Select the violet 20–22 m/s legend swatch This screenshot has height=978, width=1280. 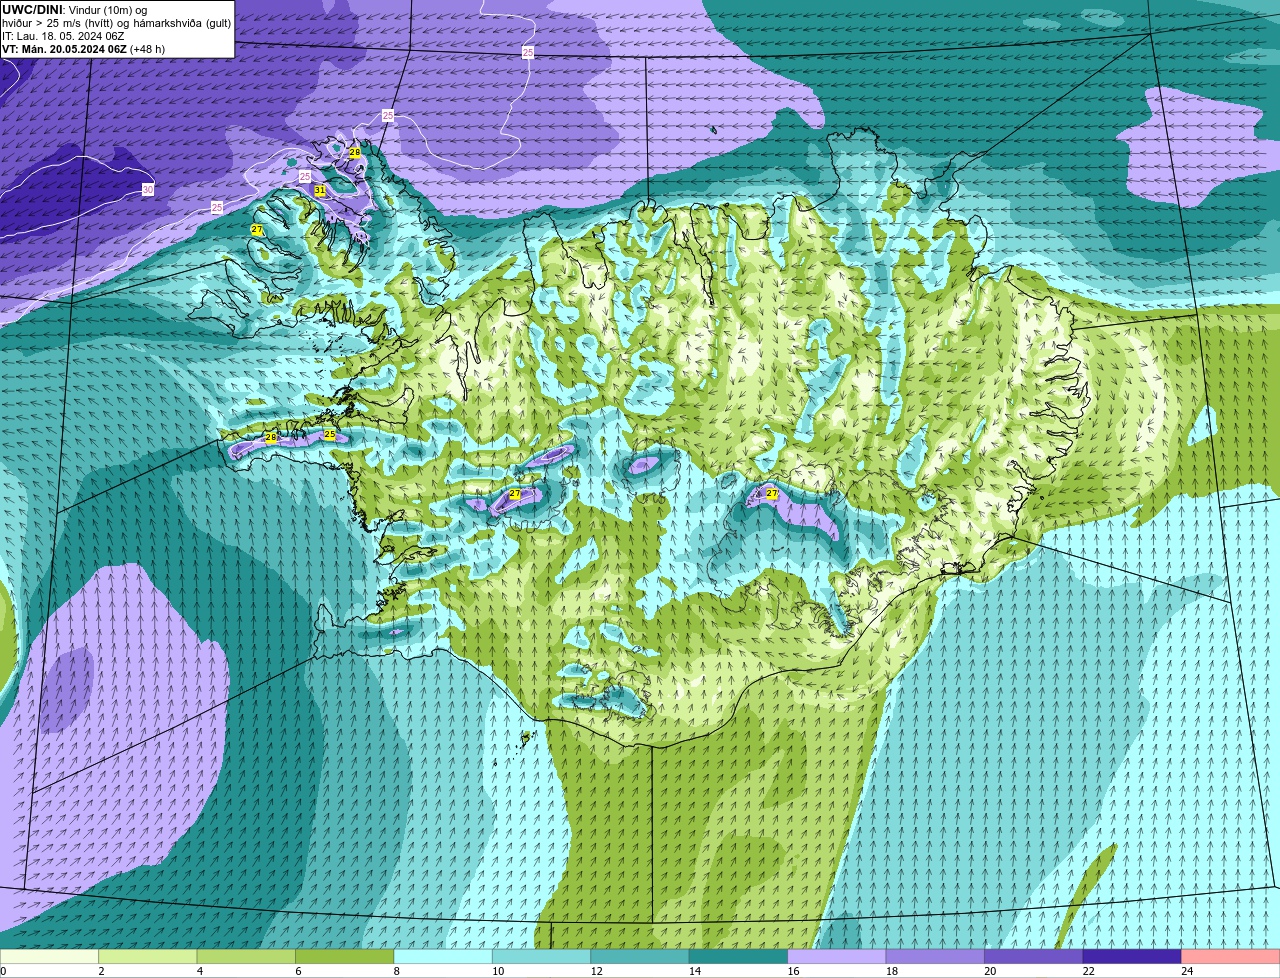coord(1034,956)
